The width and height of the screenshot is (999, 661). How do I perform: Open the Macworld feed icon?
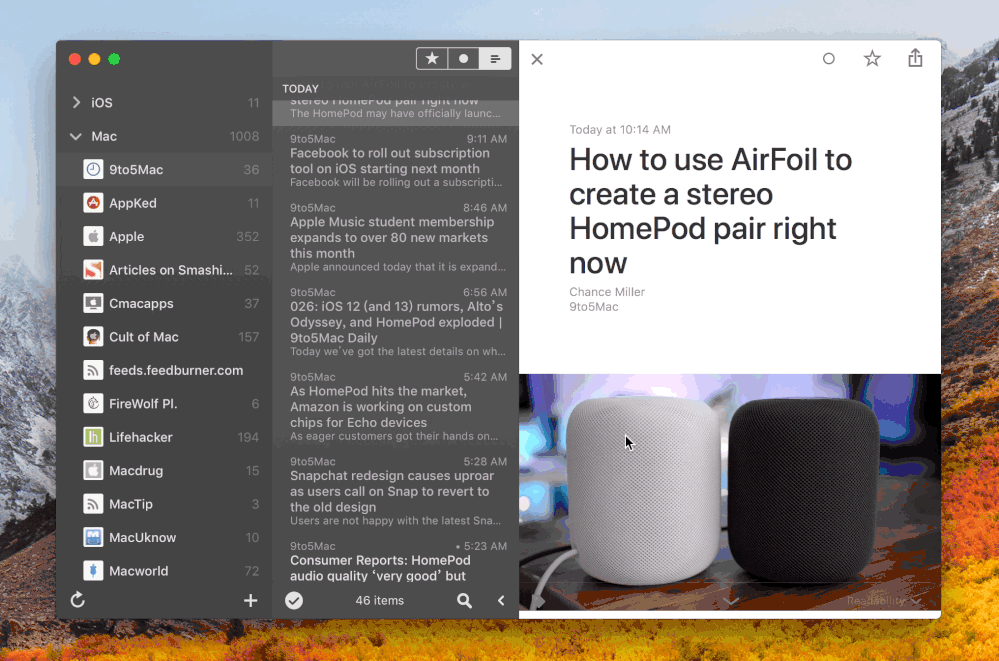tap(93, 571)
